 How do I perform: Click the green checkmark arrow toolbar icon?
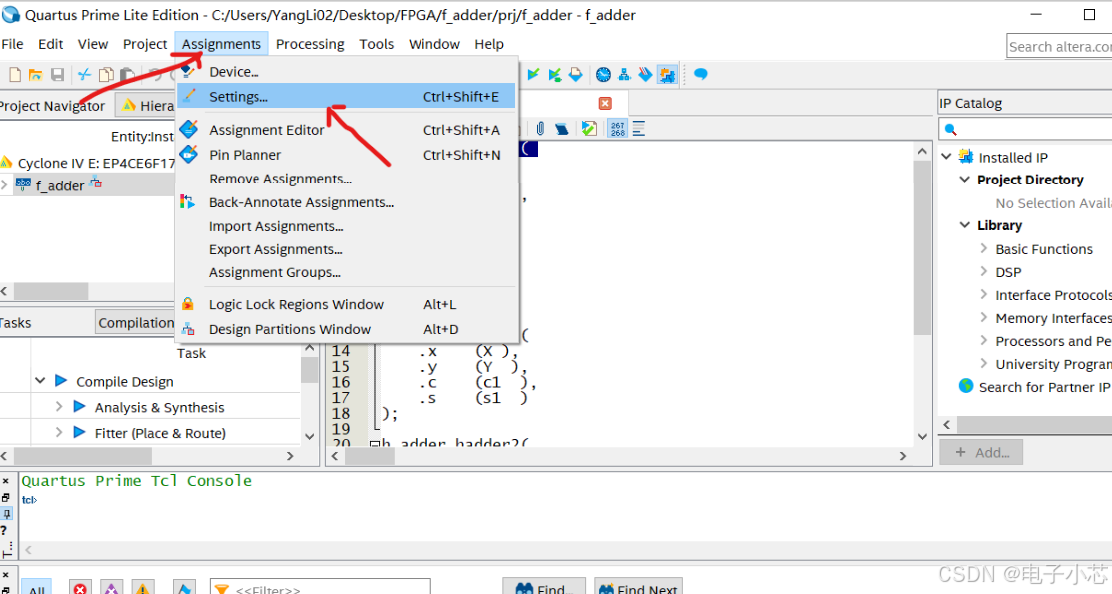click(533, 74)
